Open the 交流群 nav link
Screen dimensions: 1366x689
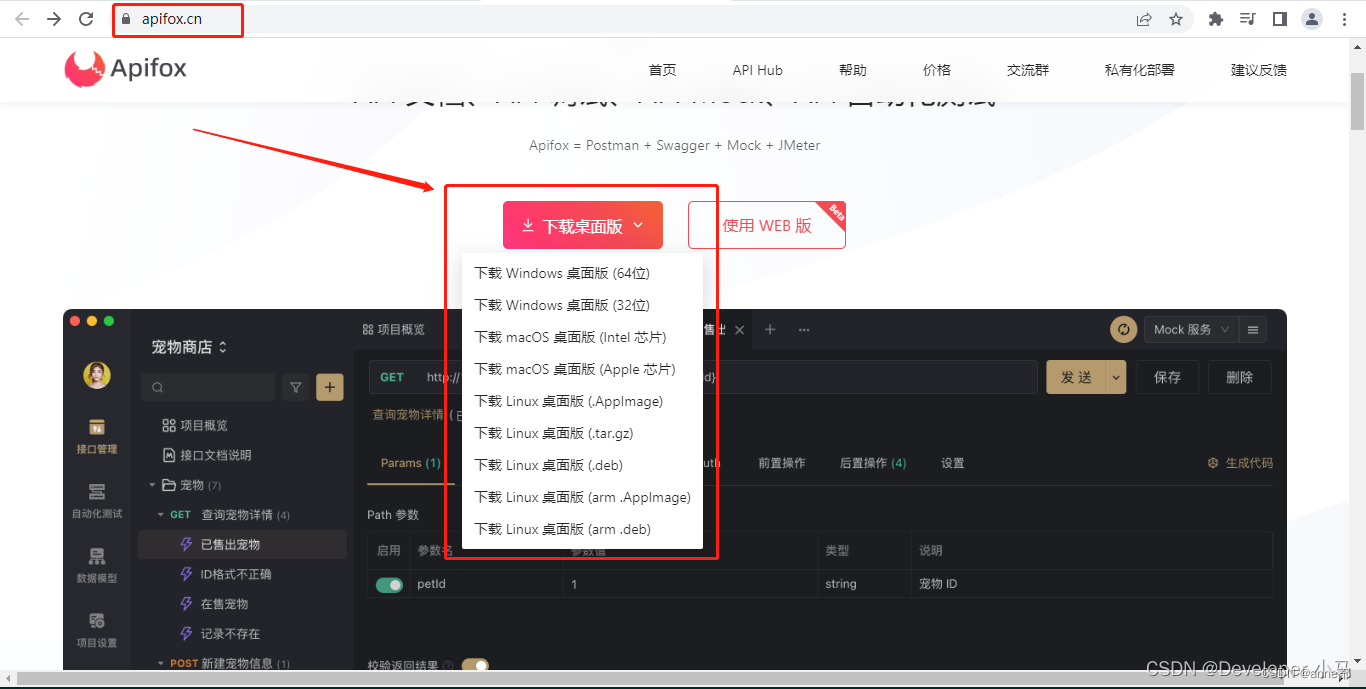point(1028,70)
